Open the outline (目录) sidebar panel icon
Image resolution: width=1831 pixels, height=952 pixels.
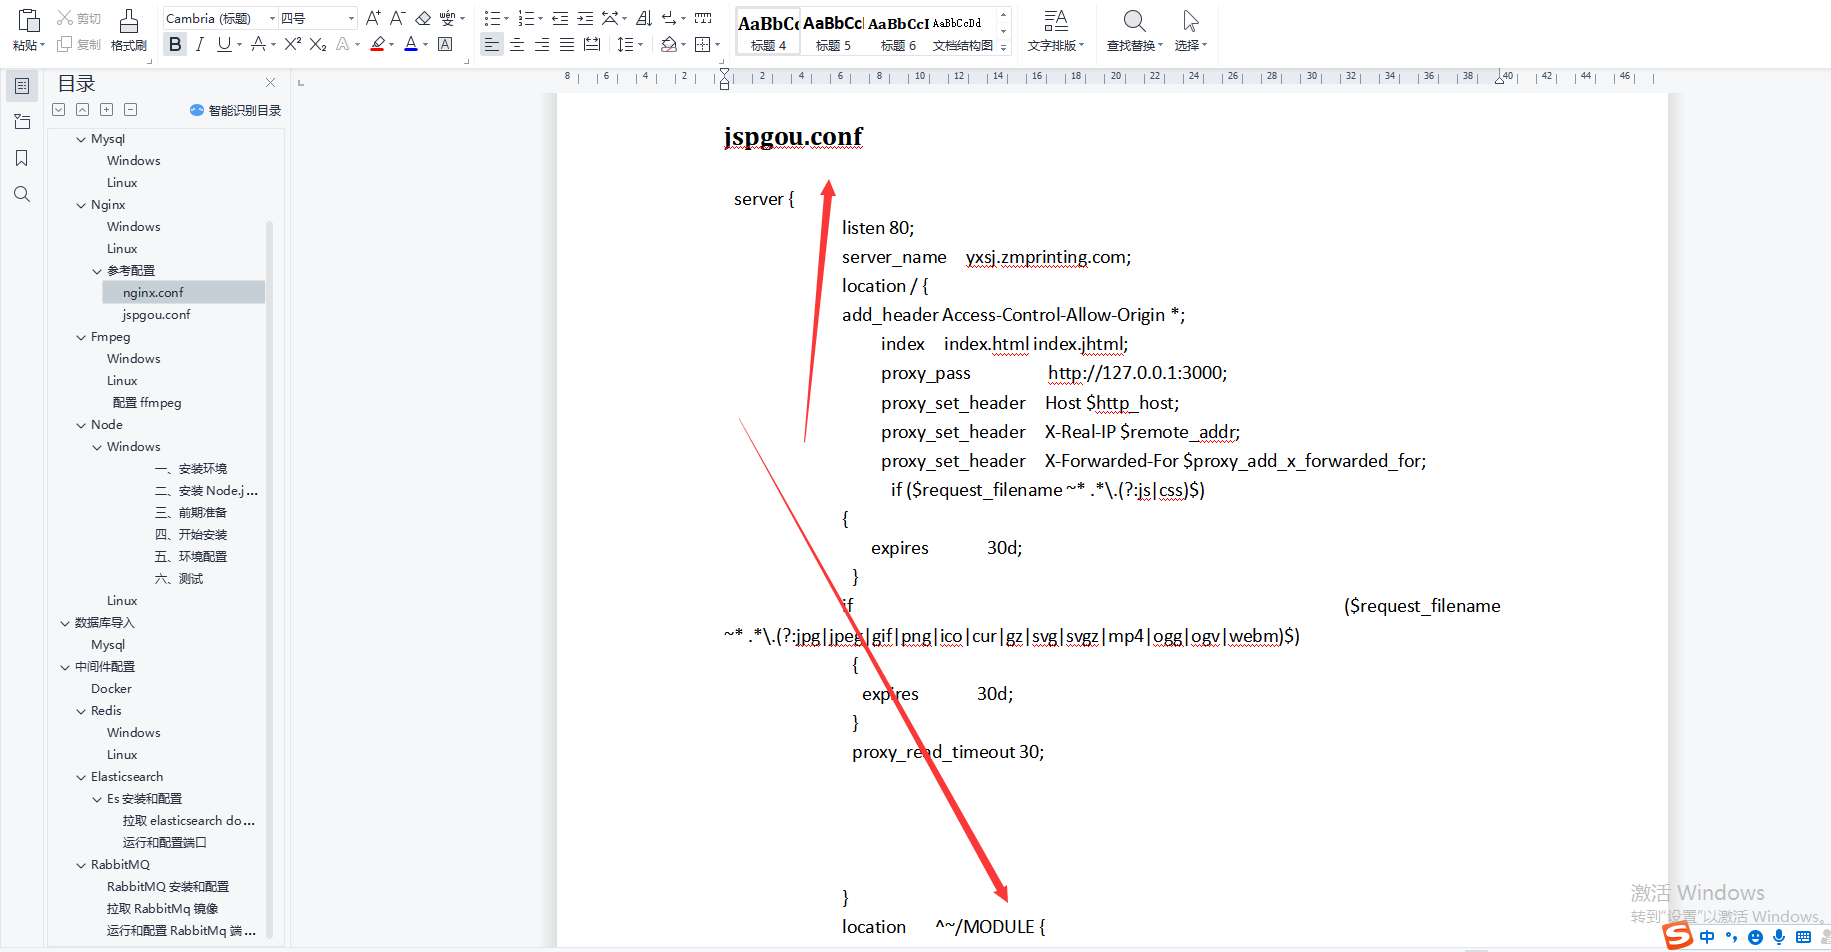coord(22,86)
